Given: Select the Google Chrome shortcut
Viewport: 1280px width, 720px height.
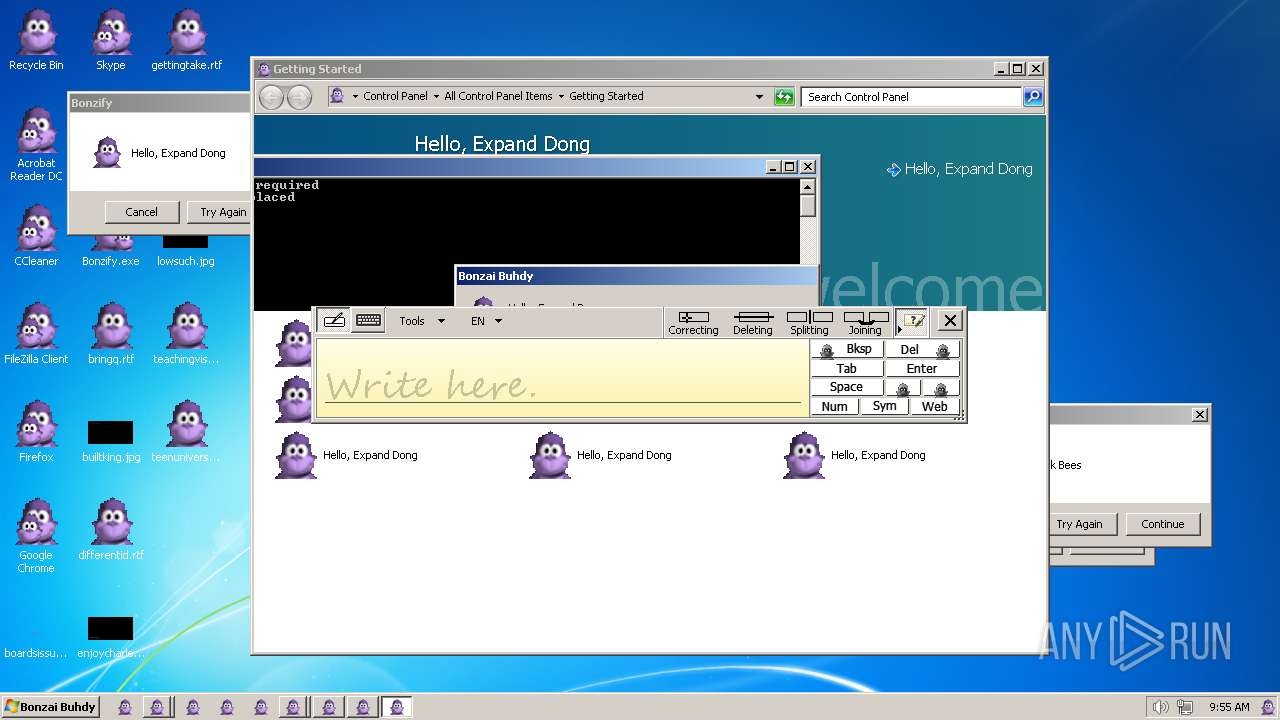Looking at the screenshot, I should pos(36,536).
